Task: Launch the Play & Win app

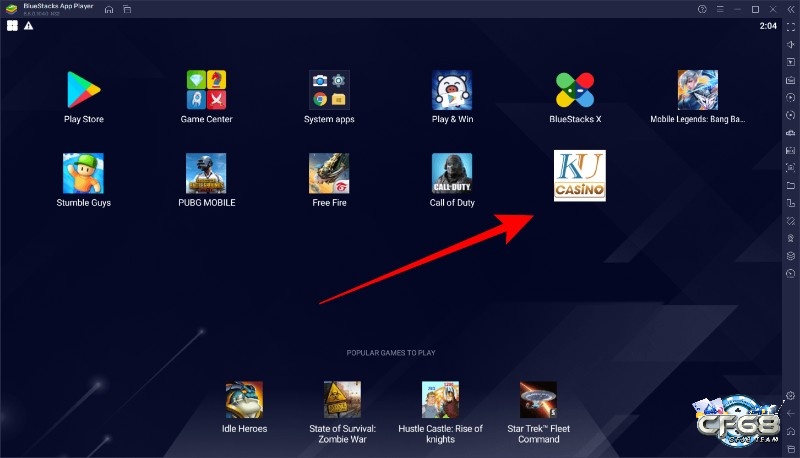Action: (x=452, y=90)
